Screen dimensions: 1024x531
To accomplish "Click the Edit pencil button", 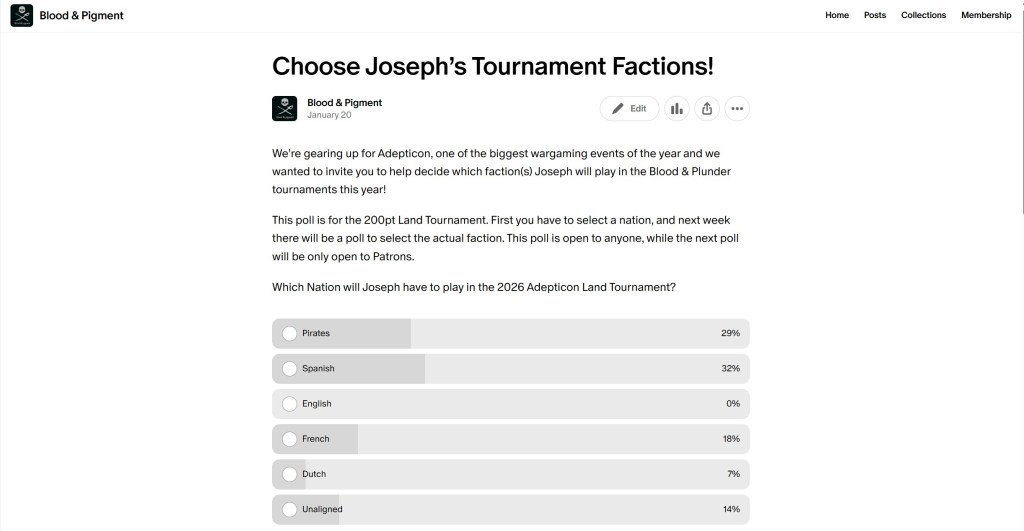I will click(x=629, y=109).
